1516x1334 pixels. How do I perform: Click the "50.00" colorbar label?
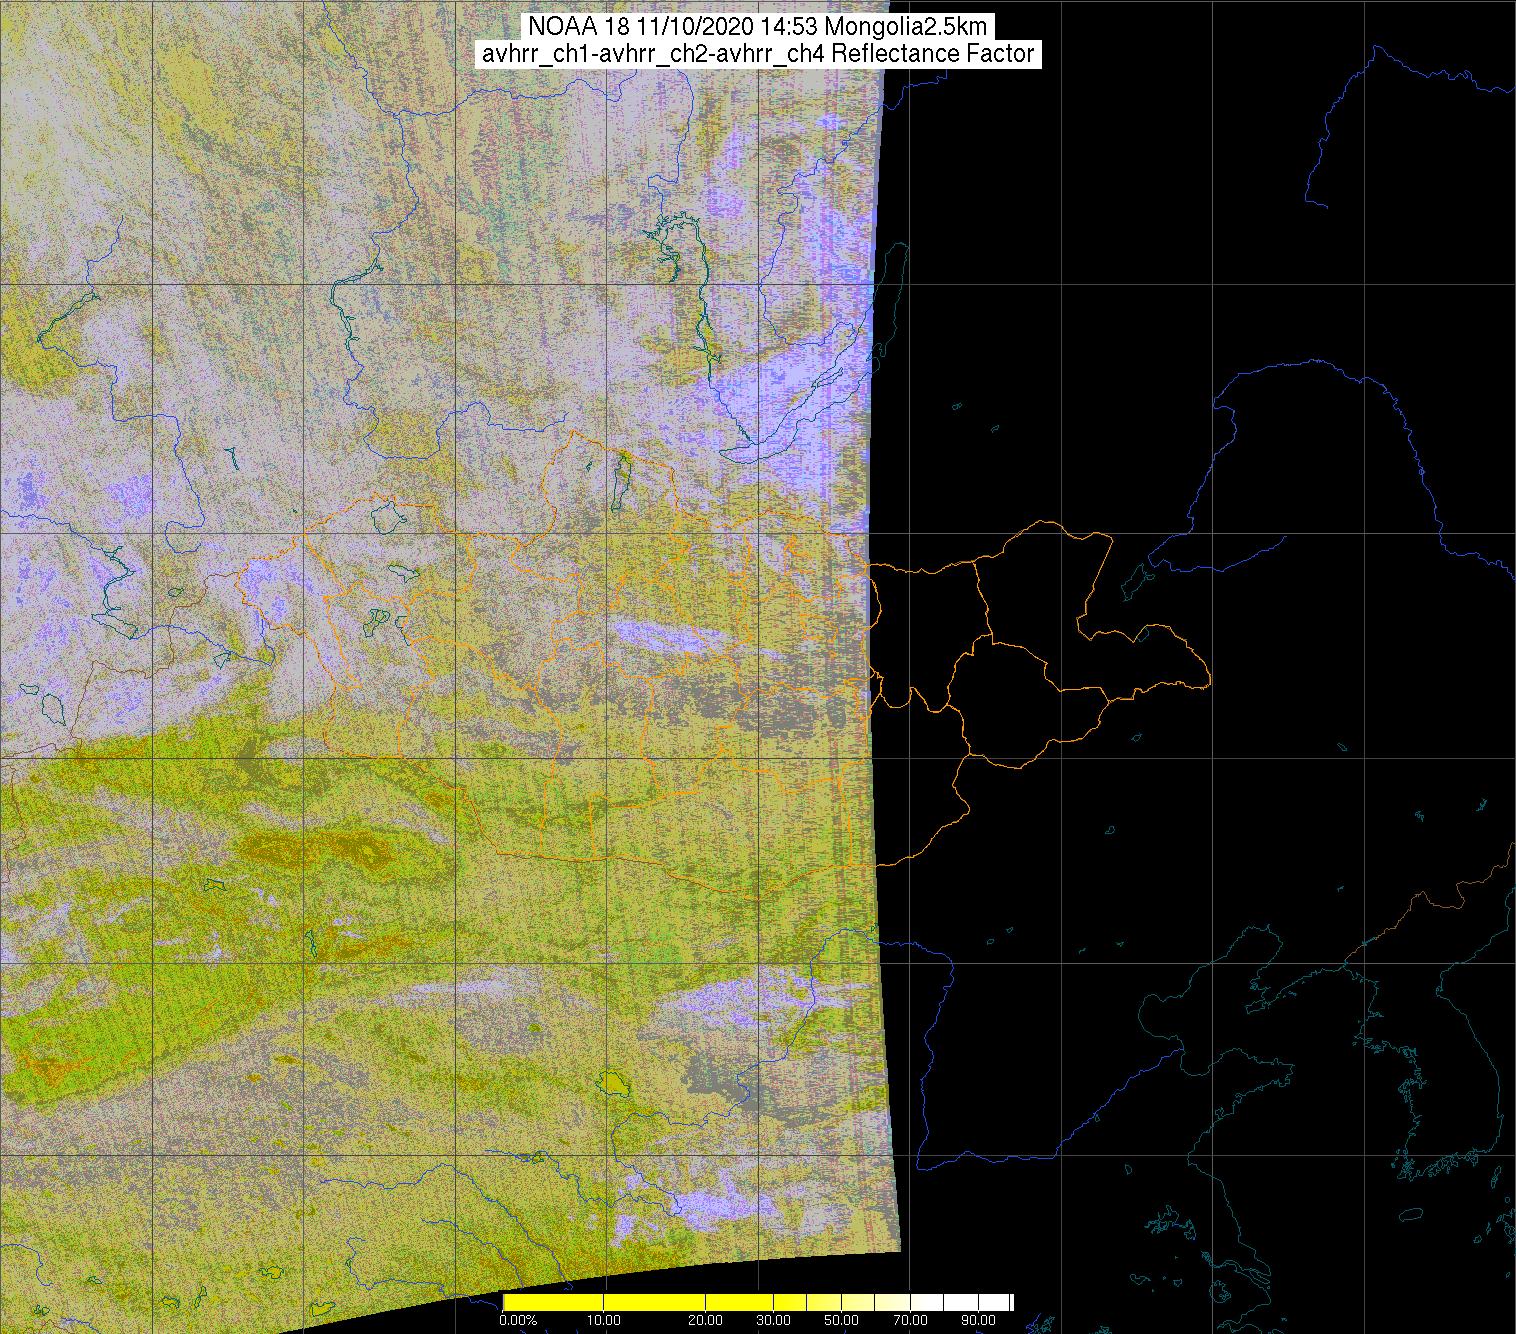point(842,1320)
